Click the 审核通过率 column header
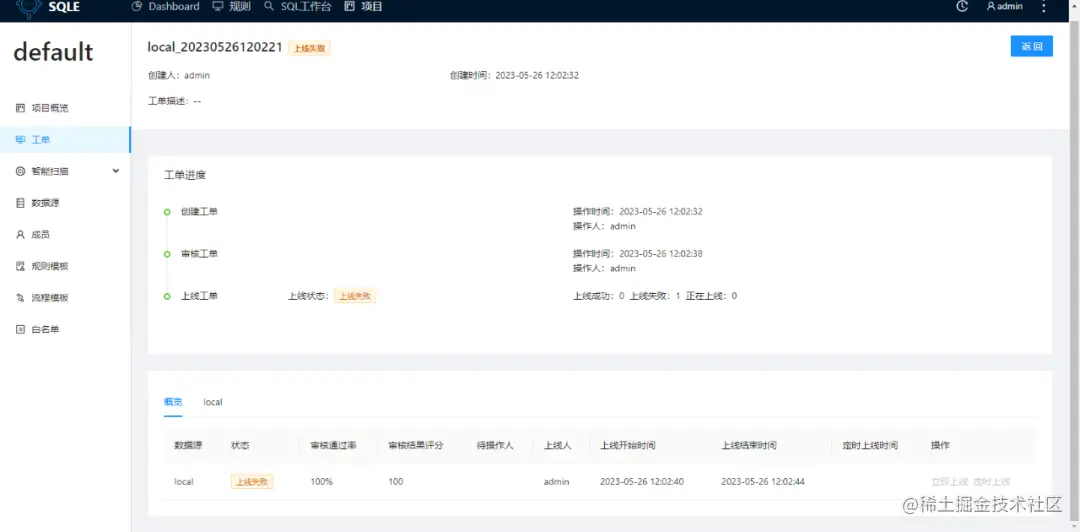Image resolution: width=1080 pixels, height=532 pixels. pyautogui.click(x=333, y=445)
